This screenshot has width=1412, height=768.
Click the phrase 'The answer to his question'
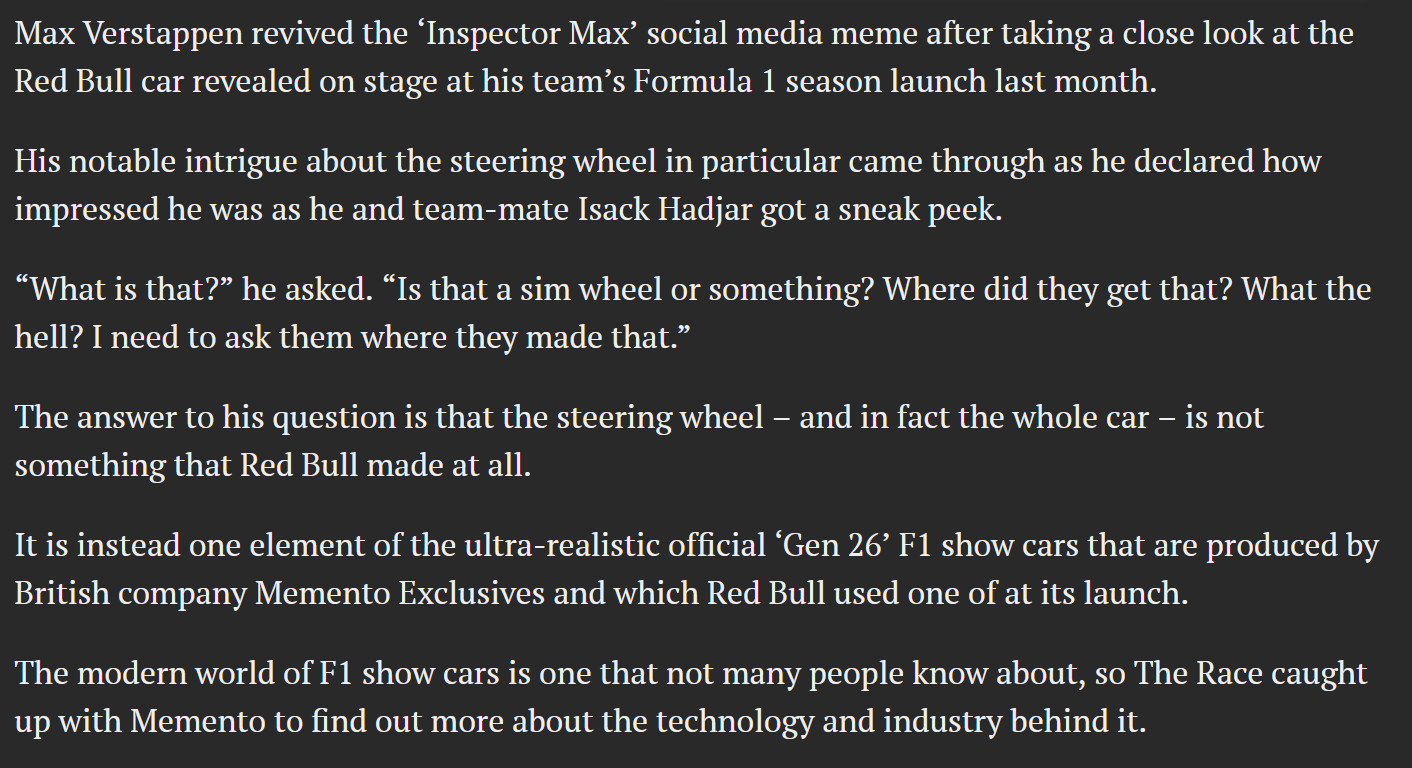pyautogui.click(x=207, y=417)
